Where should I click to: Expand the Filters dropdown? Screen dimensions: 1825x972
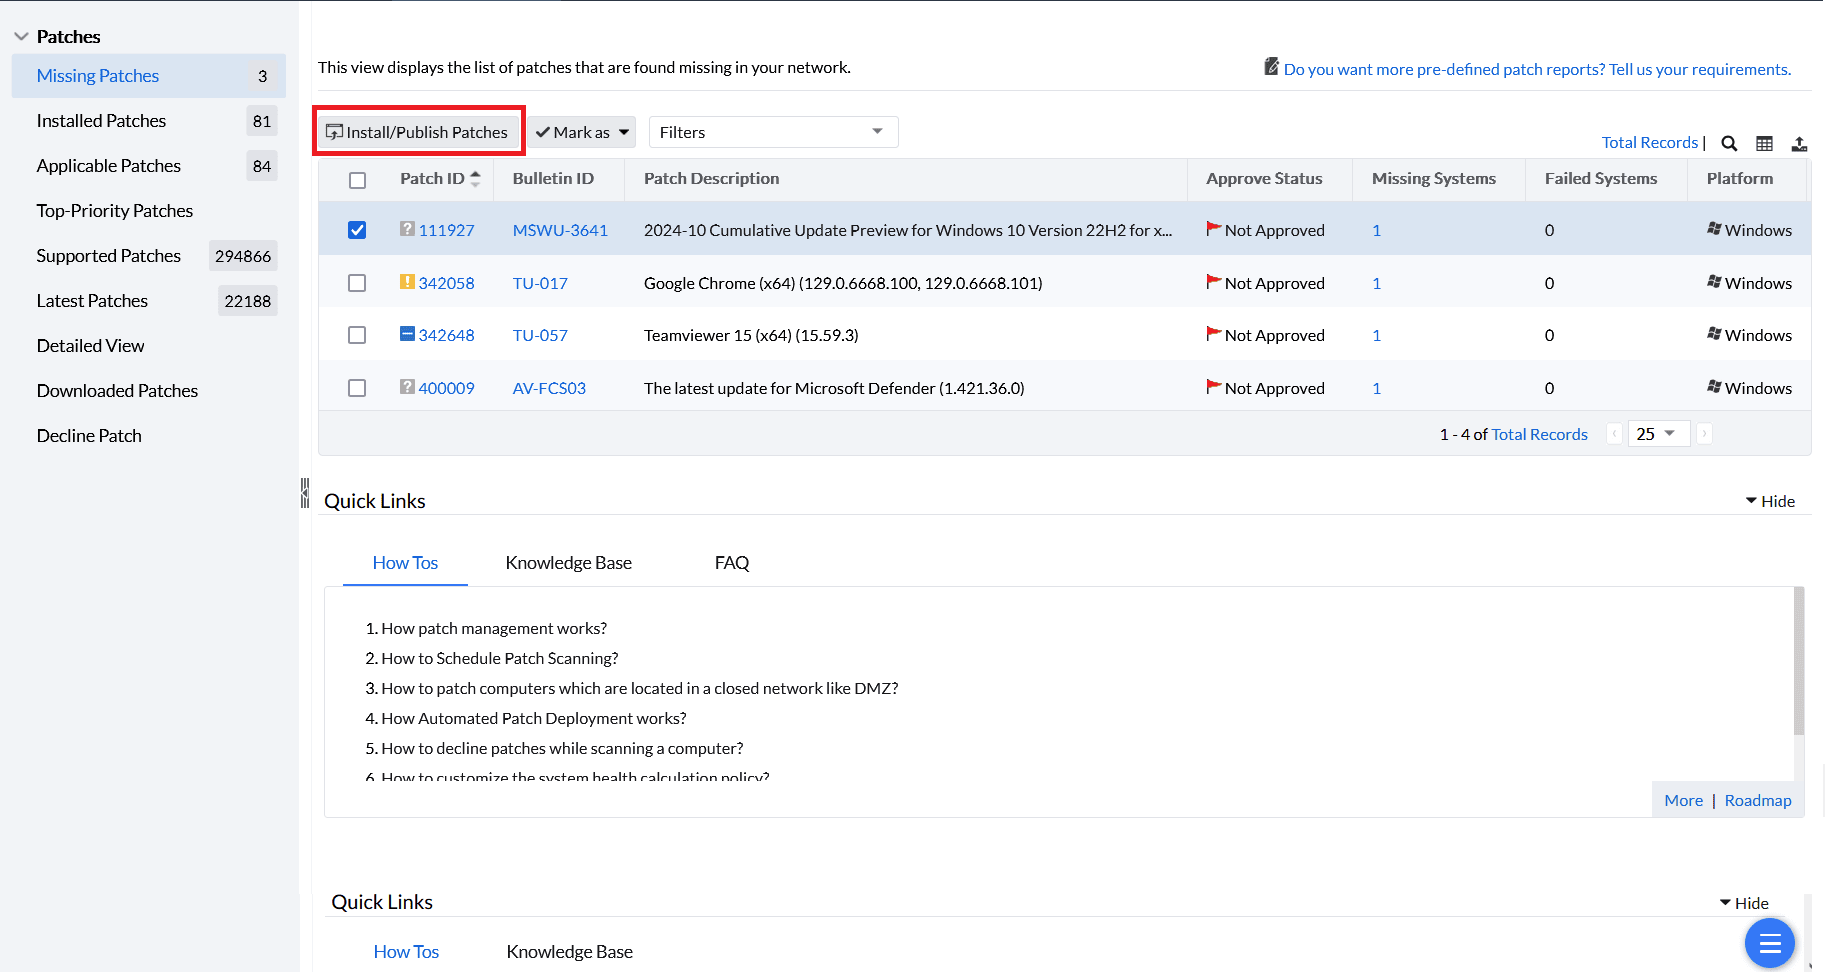[773, 132]
